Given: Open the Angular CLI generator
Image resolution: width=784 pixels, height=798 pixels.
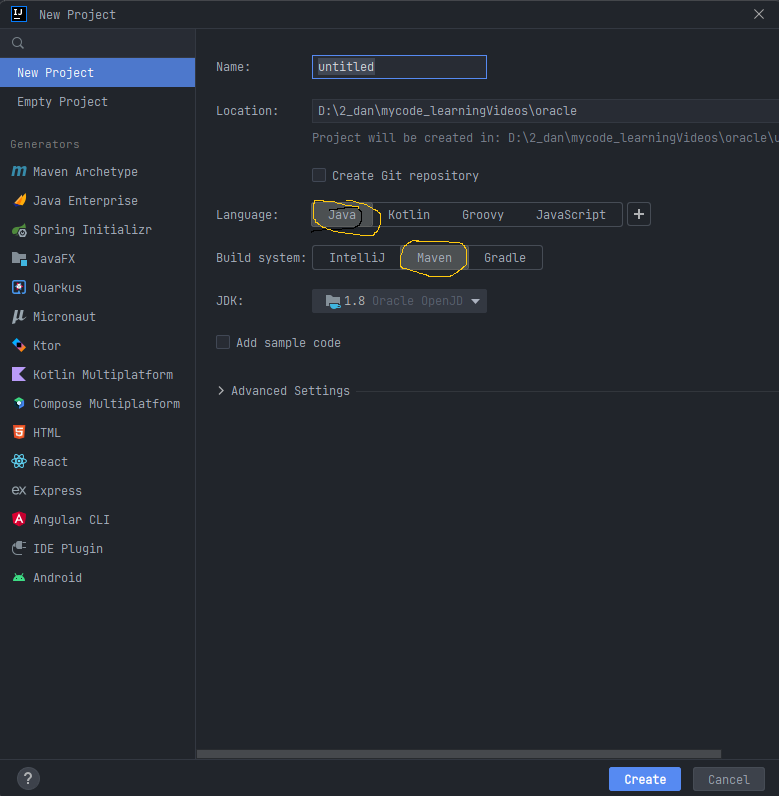Looking at the screenshot, I should click(98, 520).
